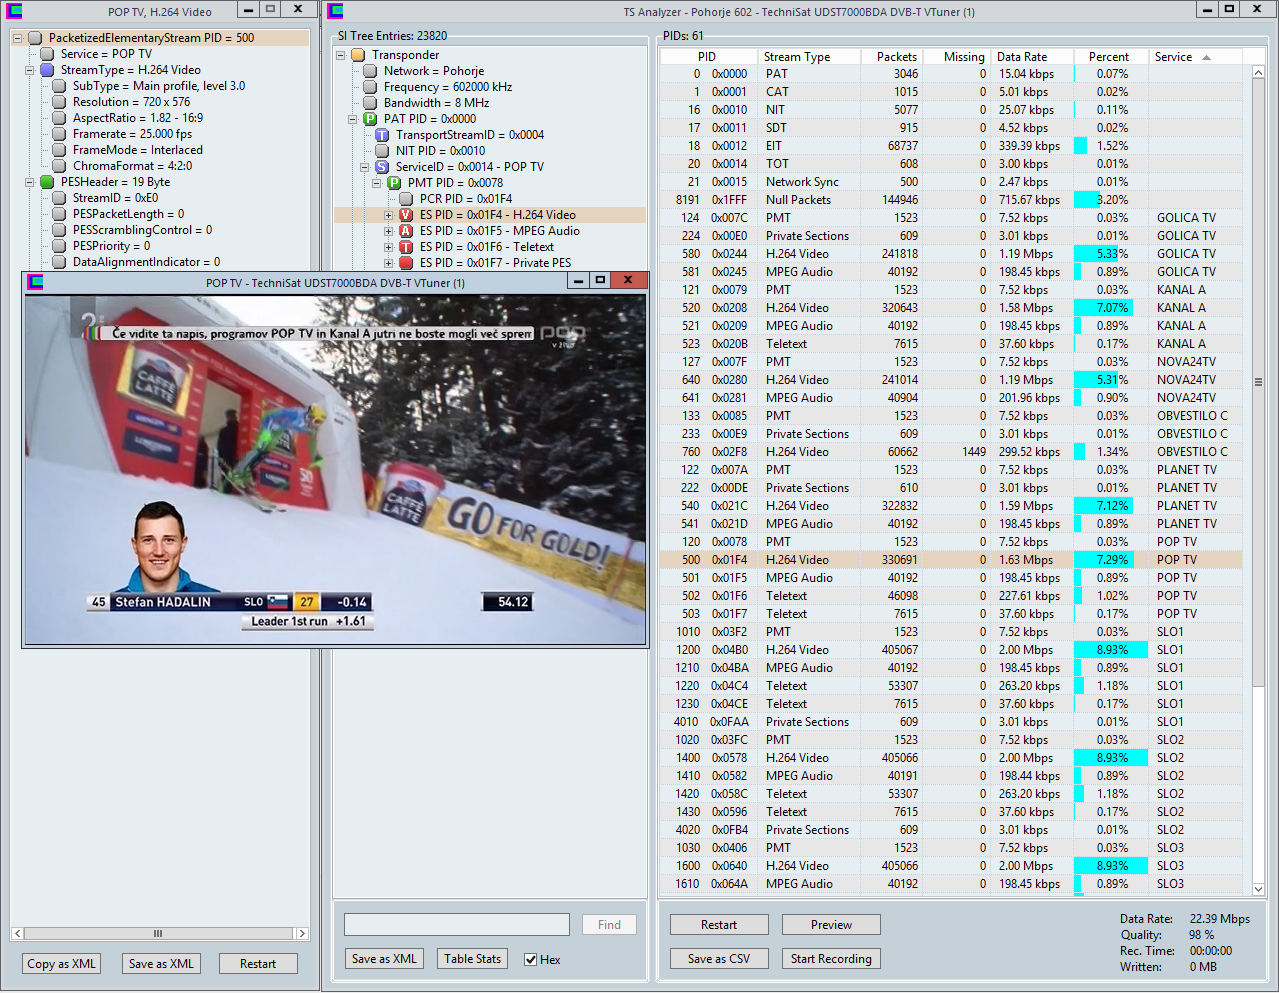Collapse the PAT PID node

click(x=352, y=119)
